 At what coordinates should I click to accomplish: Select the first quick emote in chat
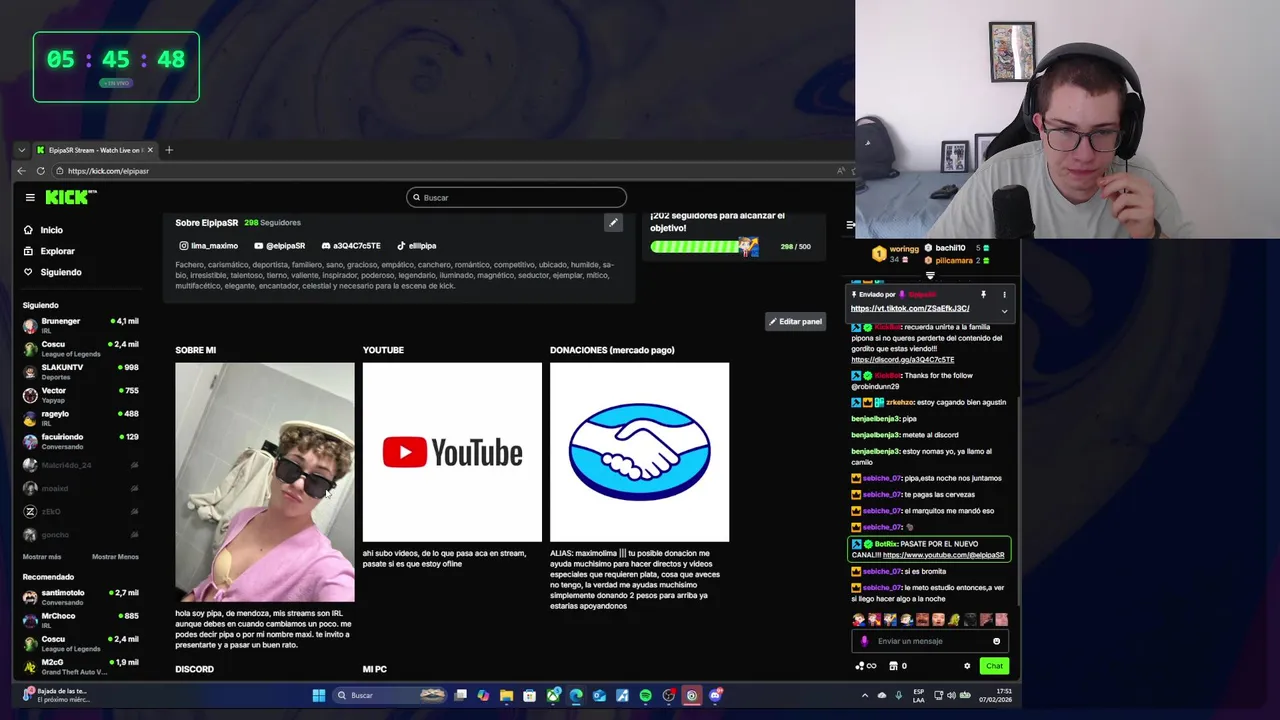(x=858, y=620)
